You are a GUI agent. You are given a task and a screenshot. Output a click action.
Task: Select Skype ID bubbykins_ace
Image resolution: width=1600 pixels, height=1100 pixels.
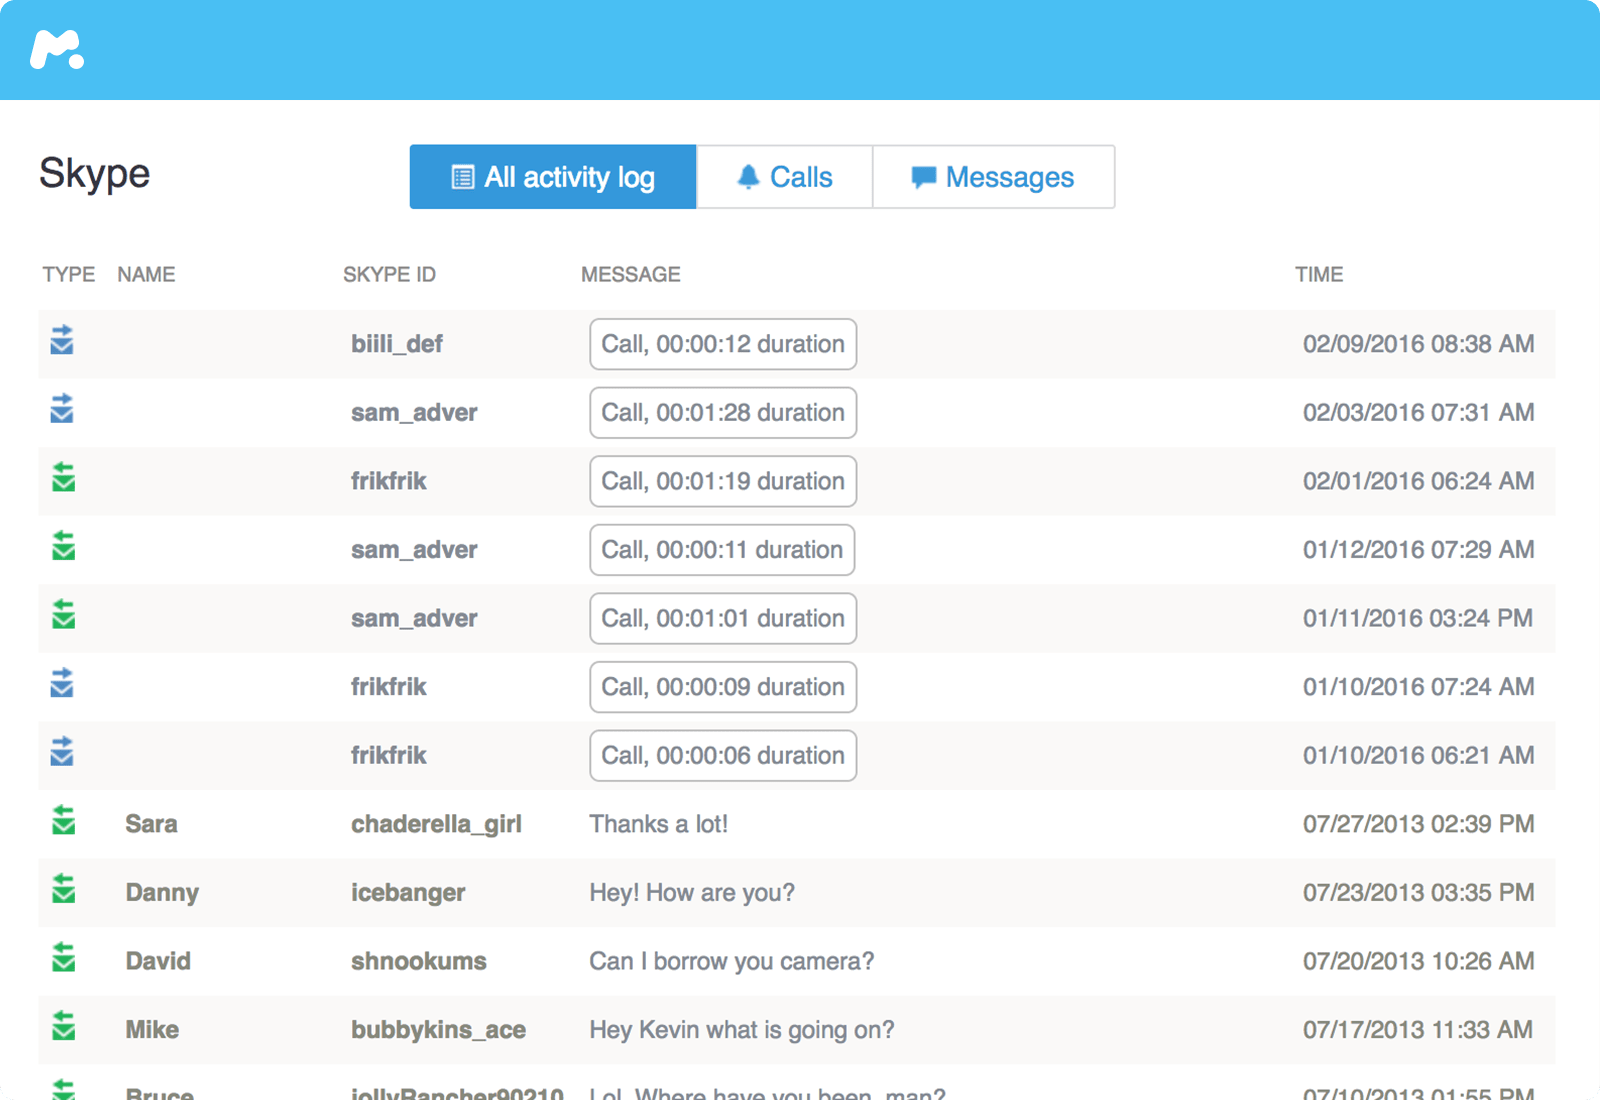click(x=438, y=1030)
